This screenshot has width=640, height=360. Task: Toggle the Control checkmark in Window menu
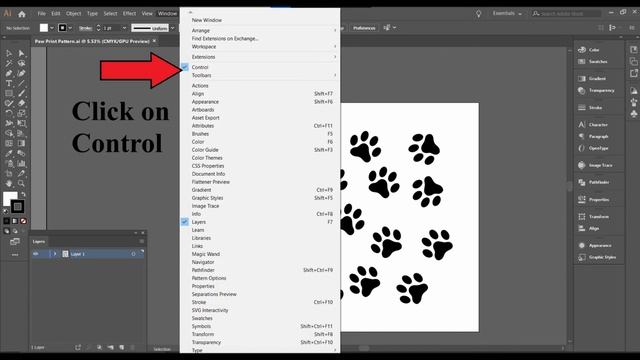pos(185,67)
